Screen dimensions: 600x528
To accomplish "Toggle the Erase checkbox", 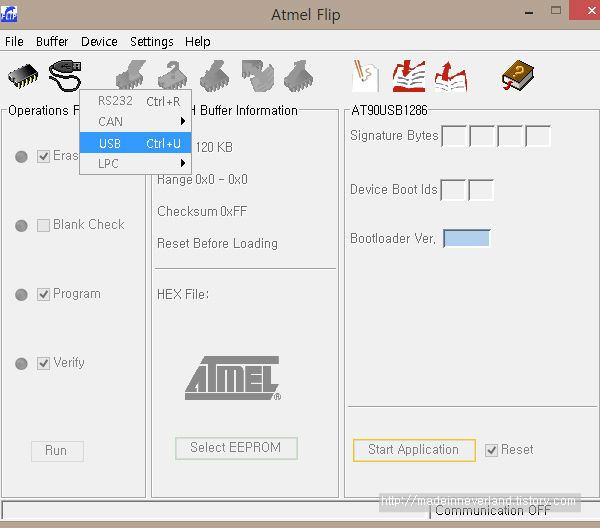I will (43, 156).
